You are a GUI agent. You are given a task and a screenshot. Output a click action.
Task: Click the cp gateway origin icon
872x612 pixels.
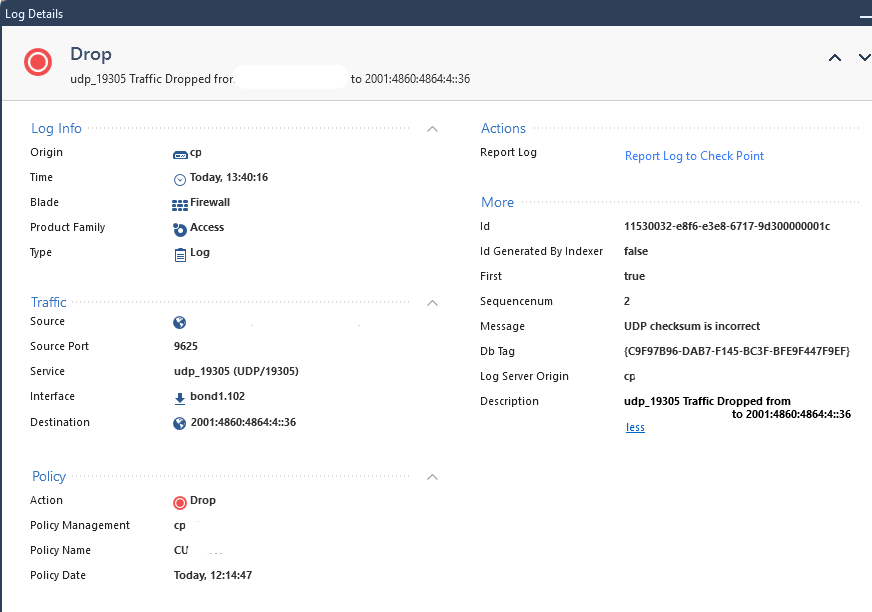pos(180,155)
